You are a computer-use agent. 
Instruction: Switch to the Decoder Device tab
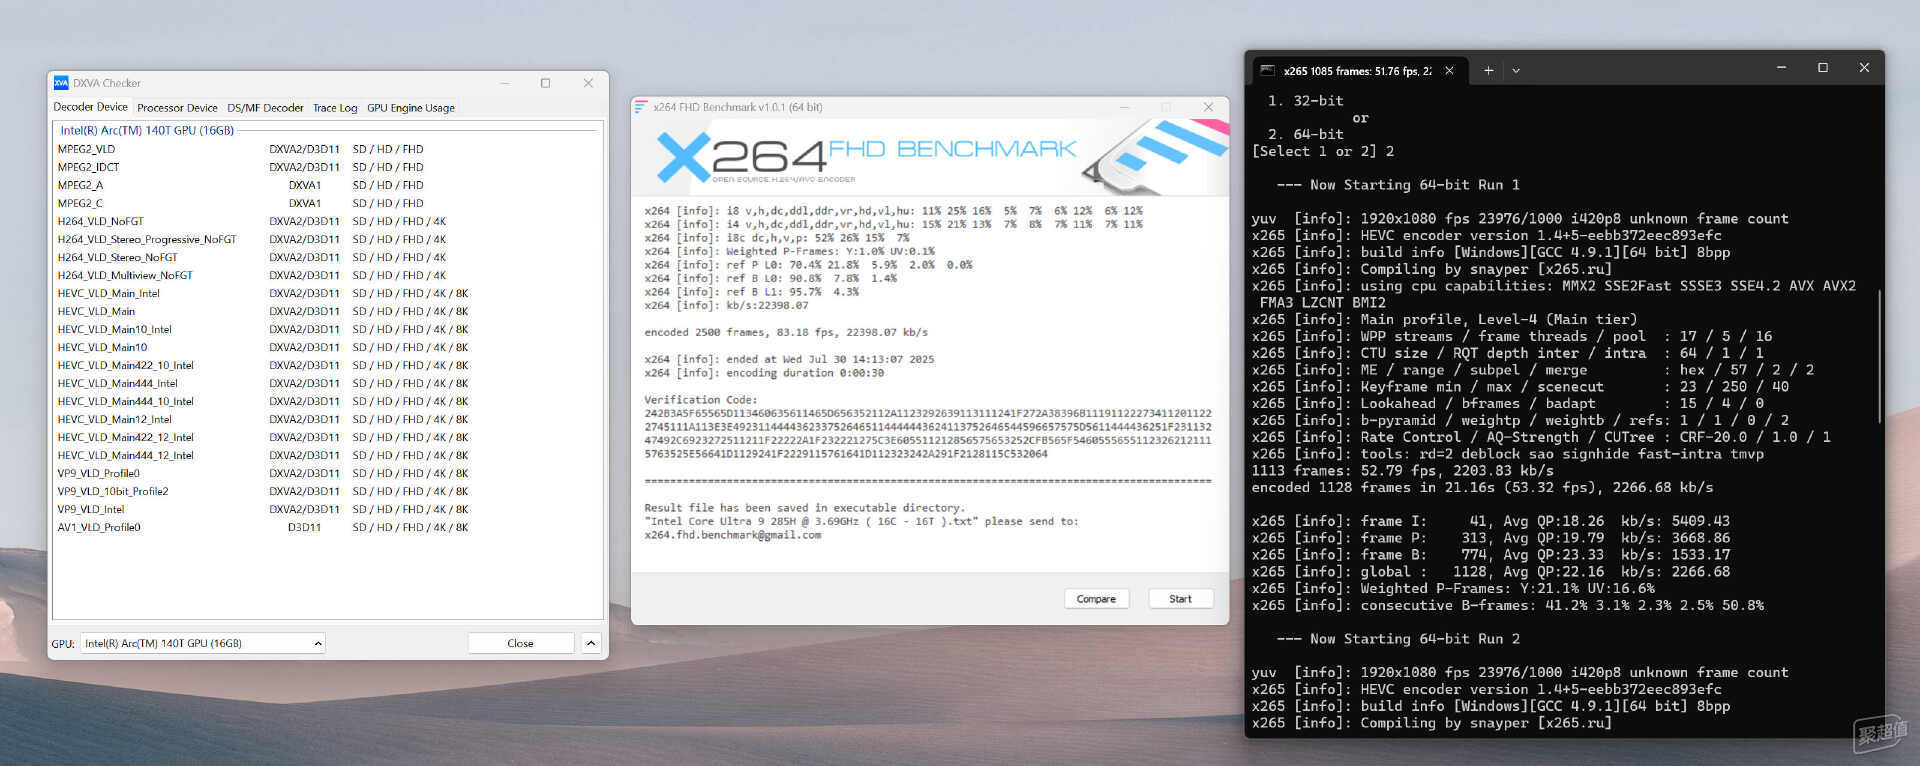pyautogui.click(x=91, y=107)
